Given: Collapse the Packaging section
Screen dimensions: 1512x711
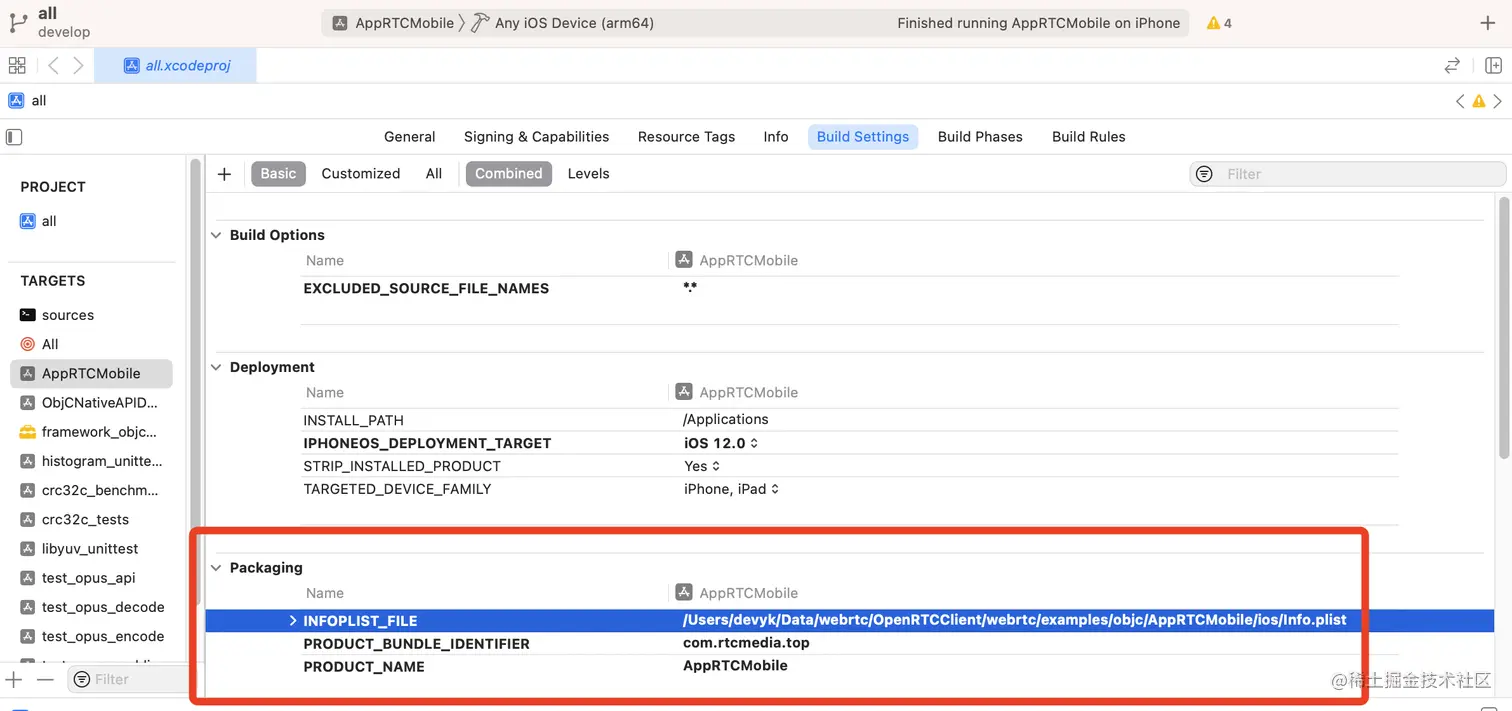Looking at the screenshot, I should [216, 567].
